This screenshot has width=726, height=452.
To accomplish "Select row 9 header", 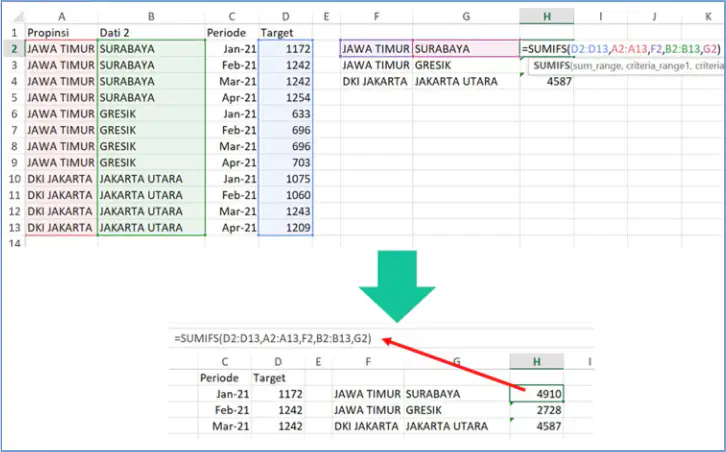I will [14, 163].
